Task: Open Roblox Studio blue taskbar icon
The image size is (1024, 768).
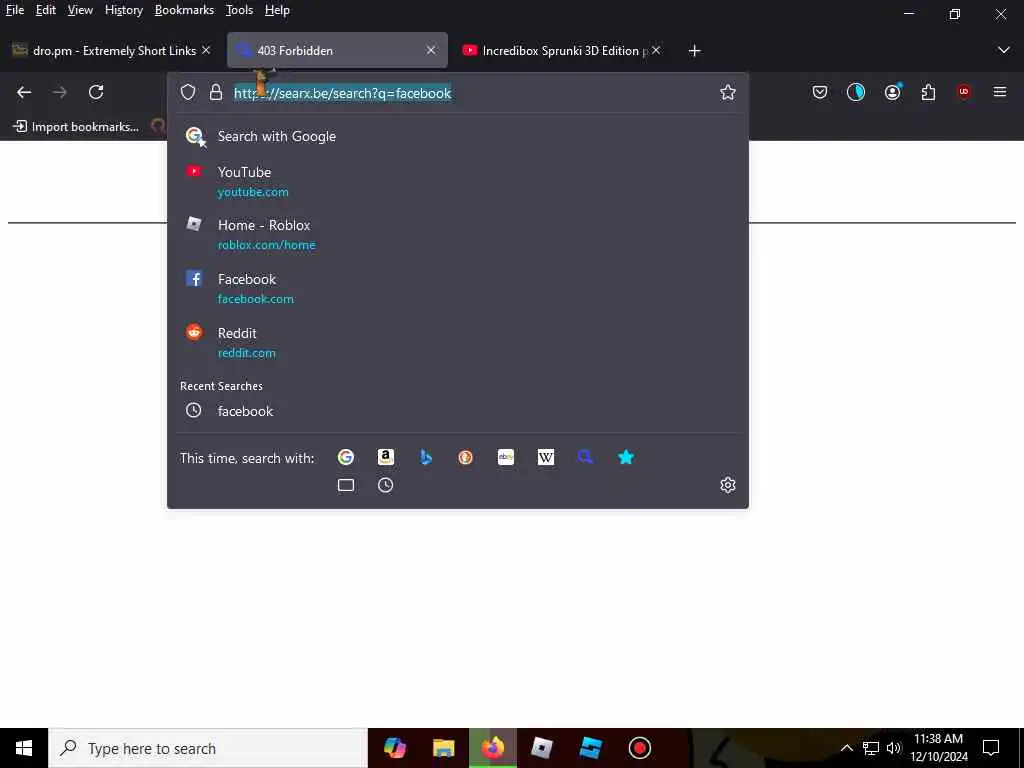Action: (590, 748)
